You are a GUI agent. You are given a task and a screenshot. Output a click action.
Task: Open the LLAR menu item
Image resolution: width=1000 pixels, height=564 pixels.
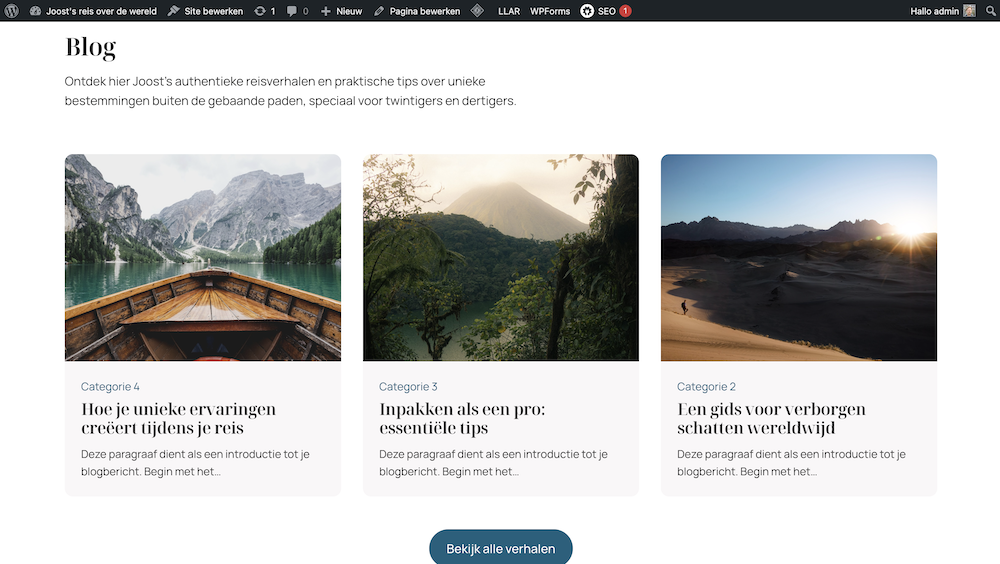[x=508, y=11]
